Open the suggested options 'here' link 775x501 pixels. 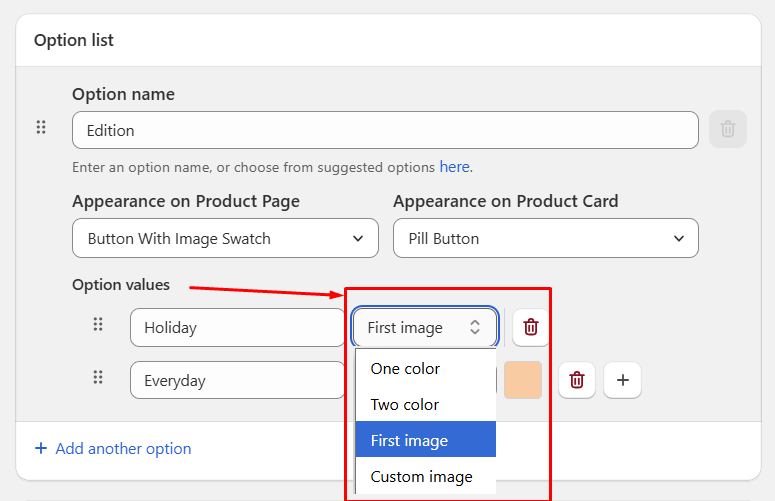pyautogui.click(x=455, y=167)
